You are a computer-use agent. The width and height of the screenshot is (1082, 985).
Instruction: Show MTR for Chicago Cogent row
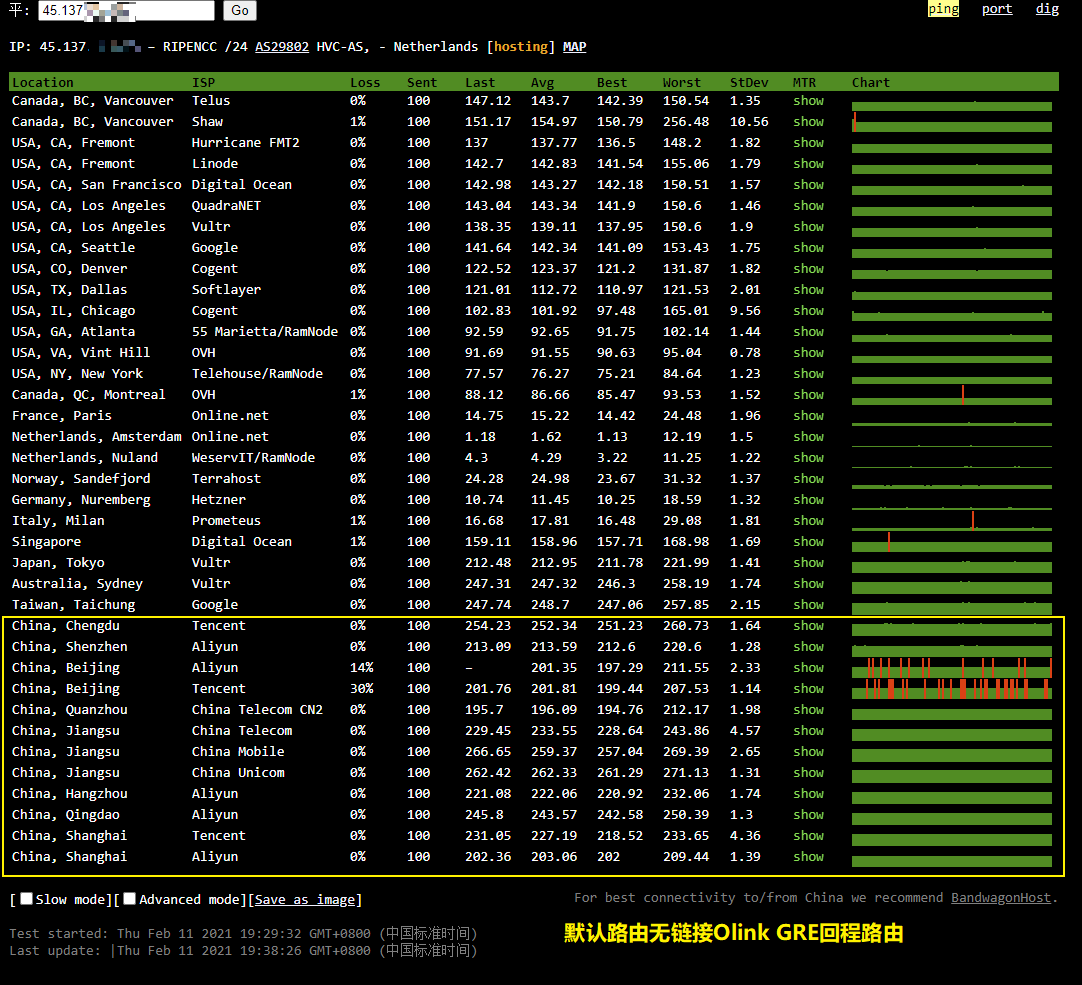pyautogui.click(x=808, y=311)
